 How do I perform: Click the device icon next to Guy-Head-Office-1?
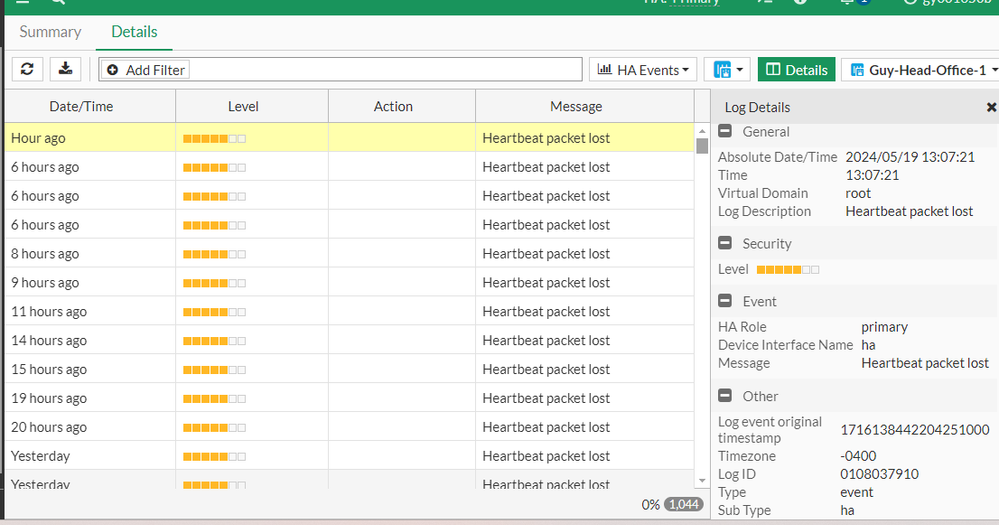click(857, 70)
